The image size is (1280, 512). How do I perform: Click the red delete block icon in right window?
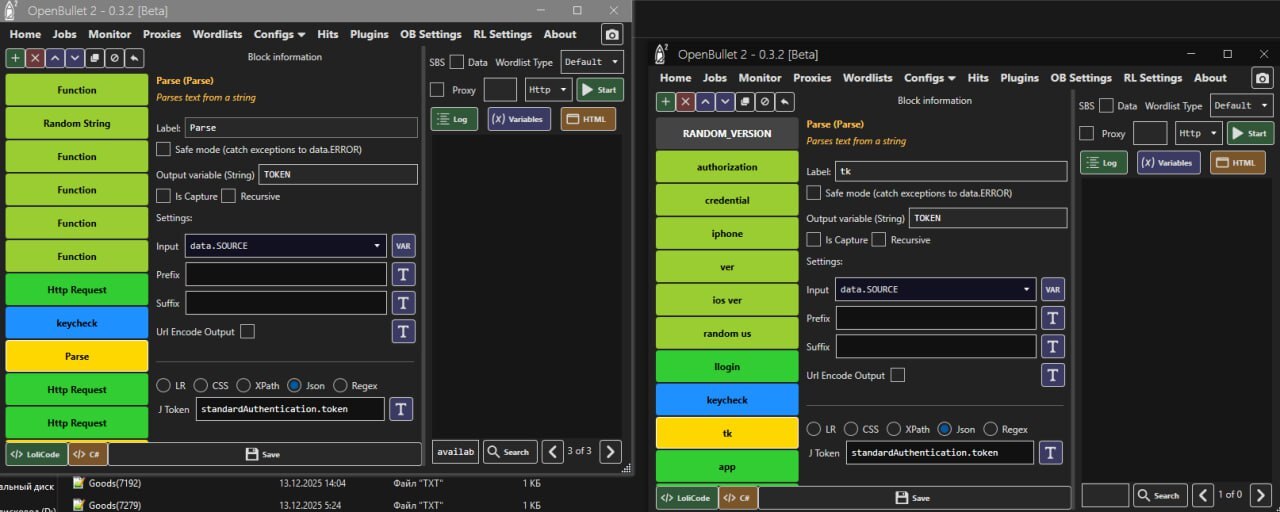click(x=686, y=101)
